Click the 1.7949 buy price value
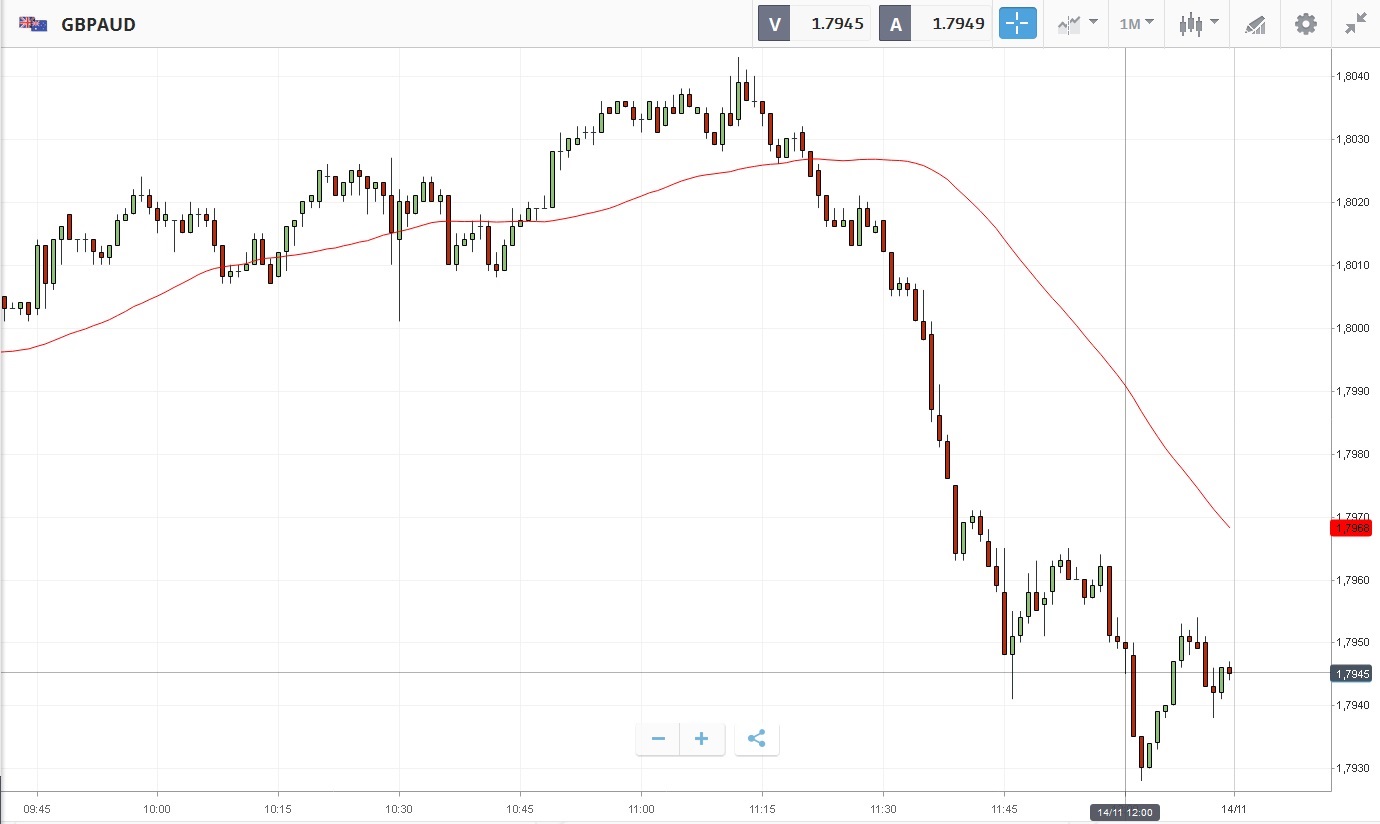The height and width of the screenshot is (824, 1380). (958, 23)
